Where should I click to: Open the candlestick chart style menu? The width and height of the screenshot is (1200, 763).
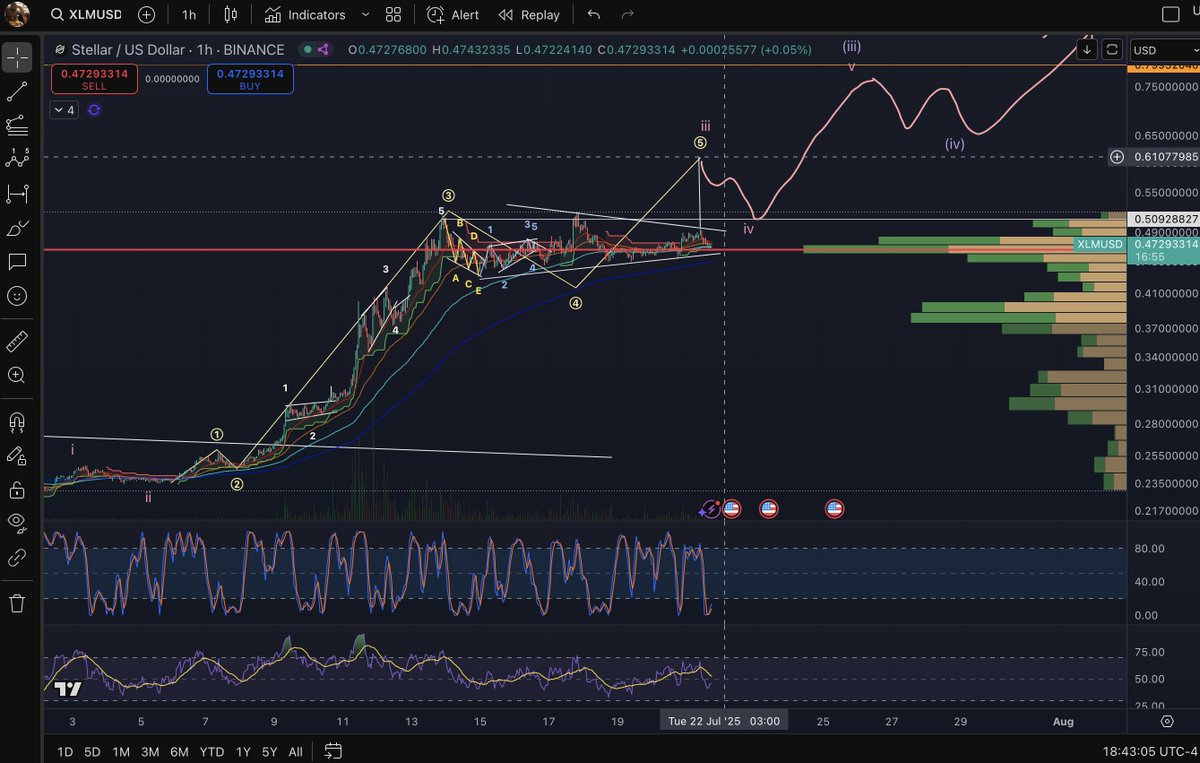pyautogui.click(x=231, y=15)
